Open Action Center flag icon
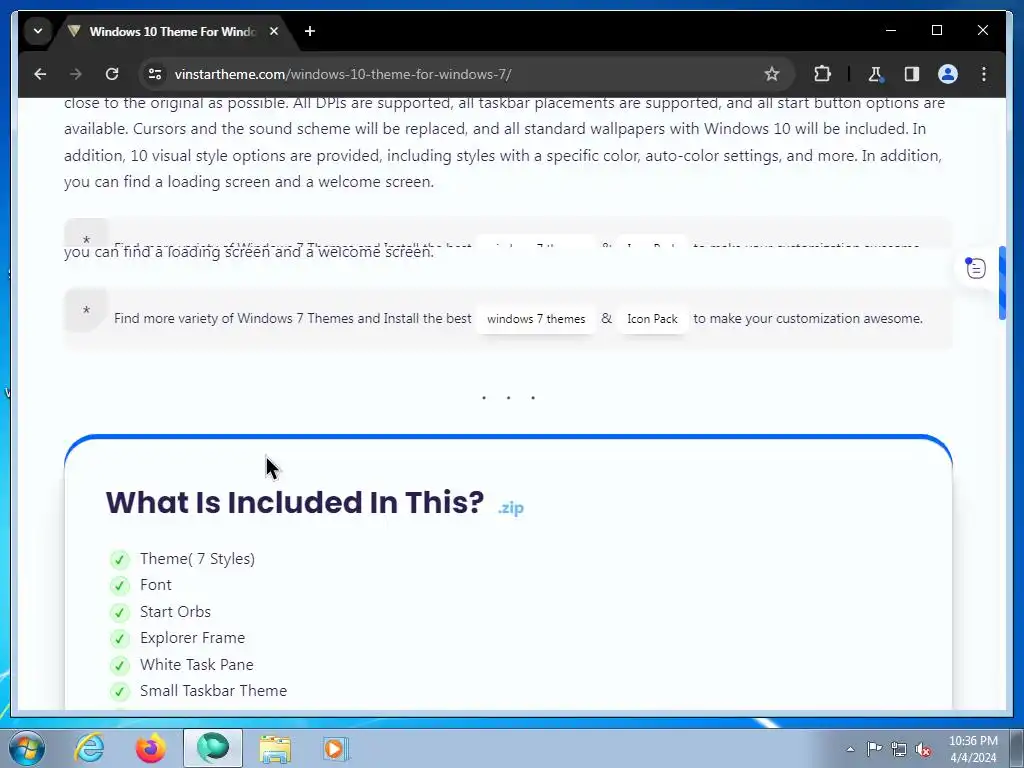 (x=874, y=749)
